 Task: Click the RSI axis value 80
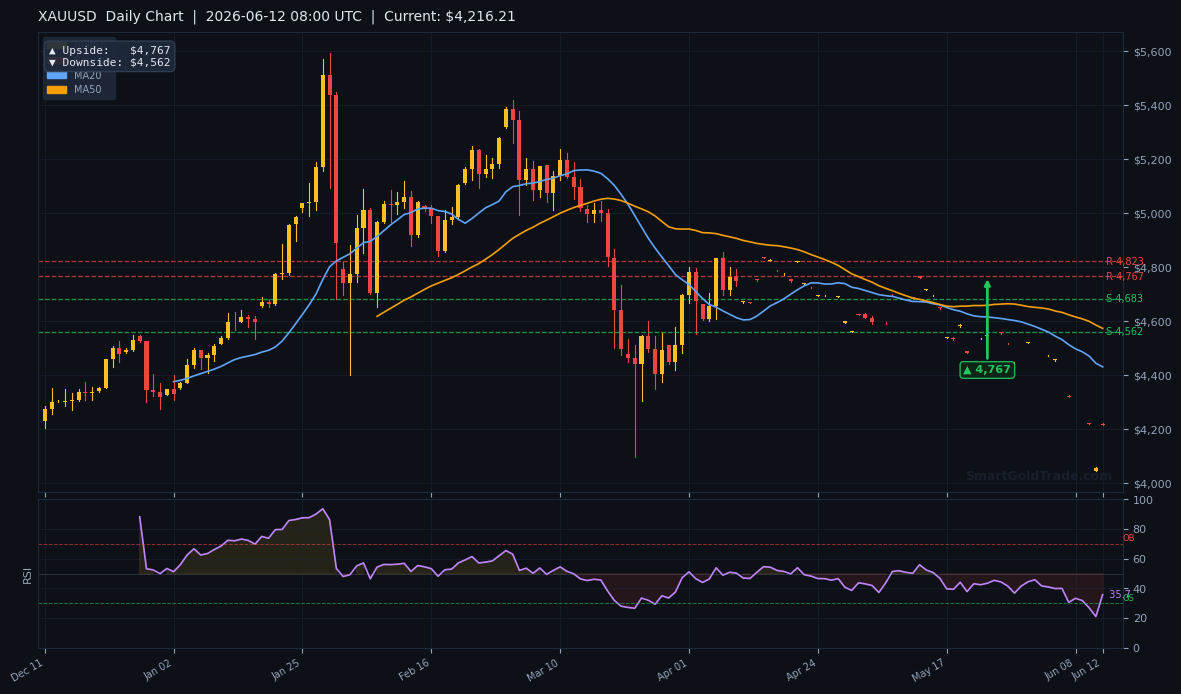(x=1140, y=530)
